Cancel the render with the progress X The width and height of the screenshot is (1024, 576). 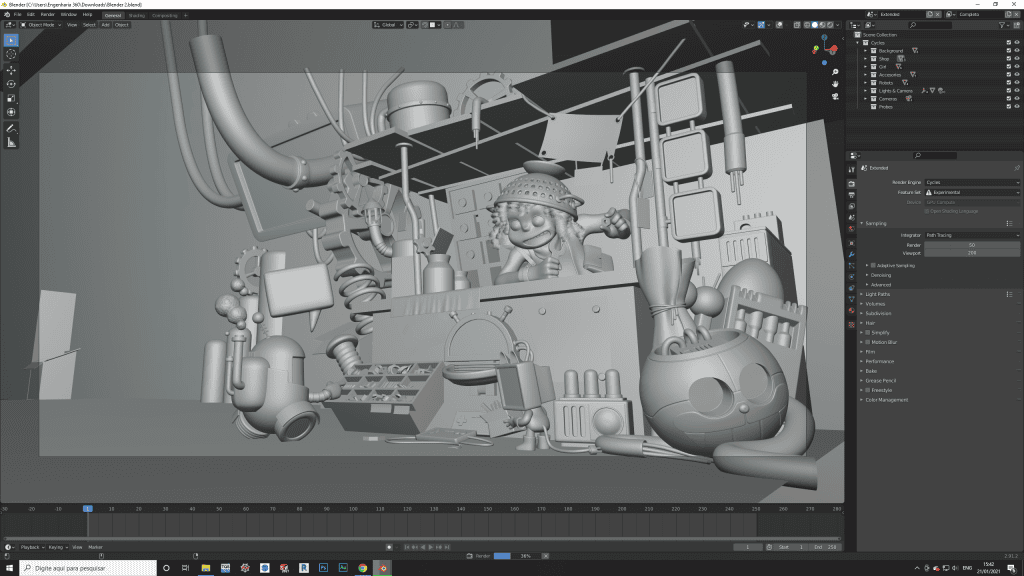coord(545,556)
